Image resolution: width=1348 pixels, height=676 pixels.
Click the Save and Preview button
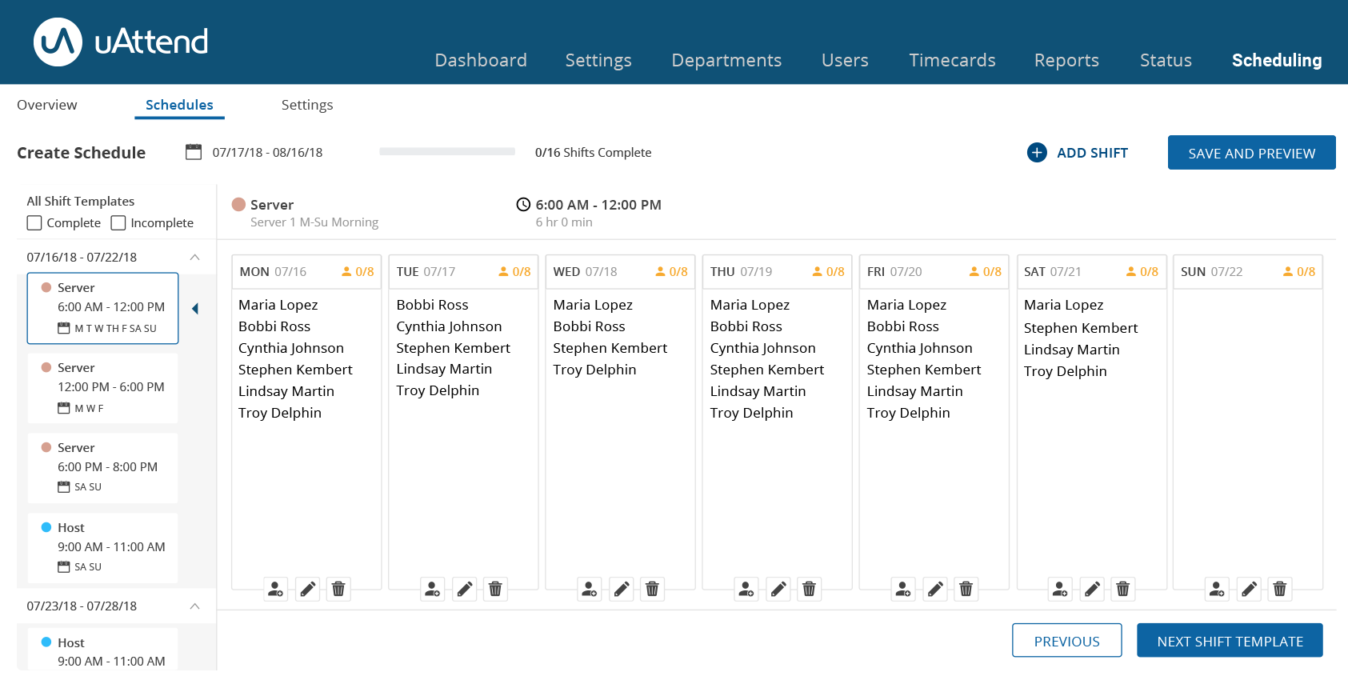tap(1251, 153)
